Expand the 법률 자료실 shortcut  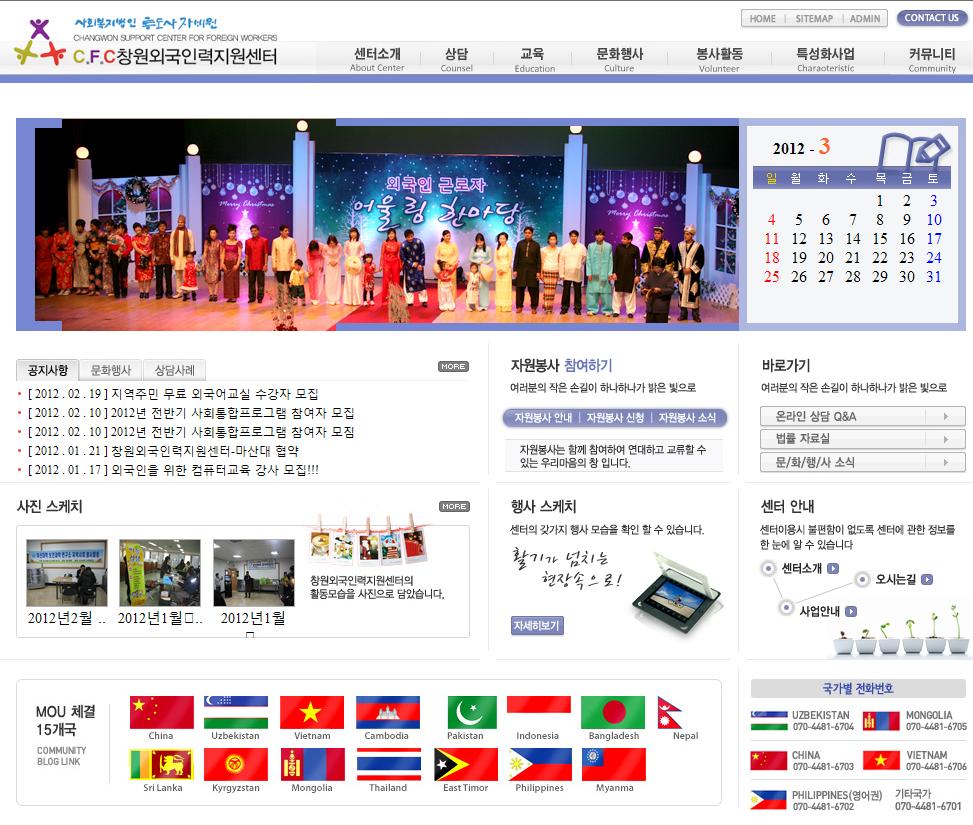863,439
